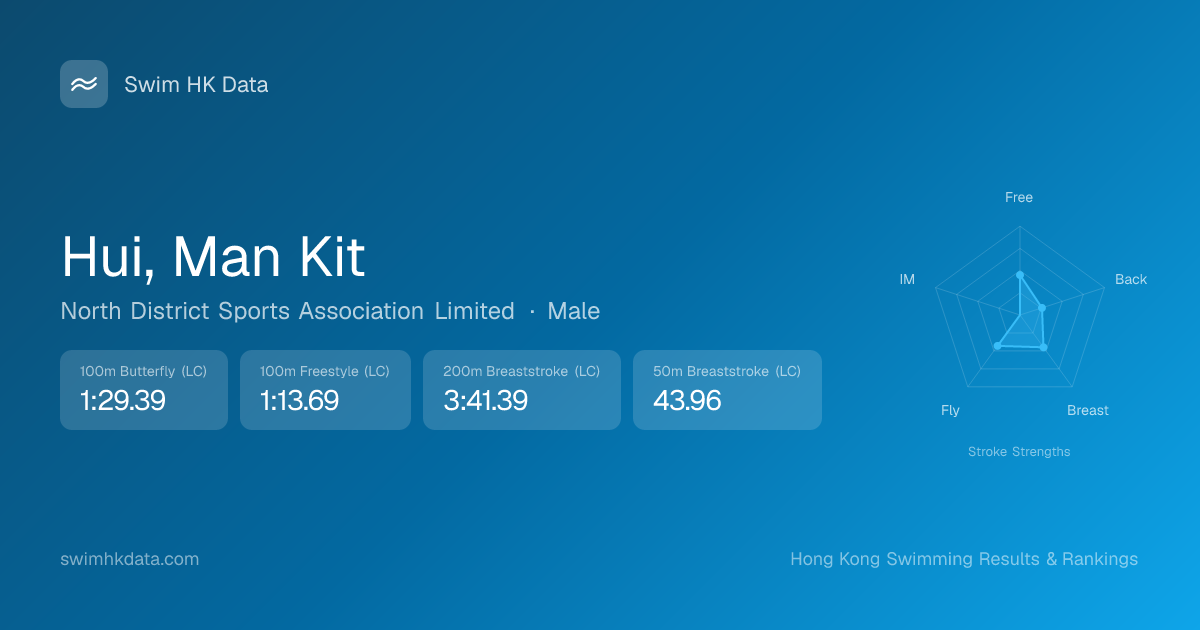Viewport: 1200px width, 630px height.
Task: Open the 100m Butterfly (LC) time card
Action: pyautogui.click(x=144, y=390)
